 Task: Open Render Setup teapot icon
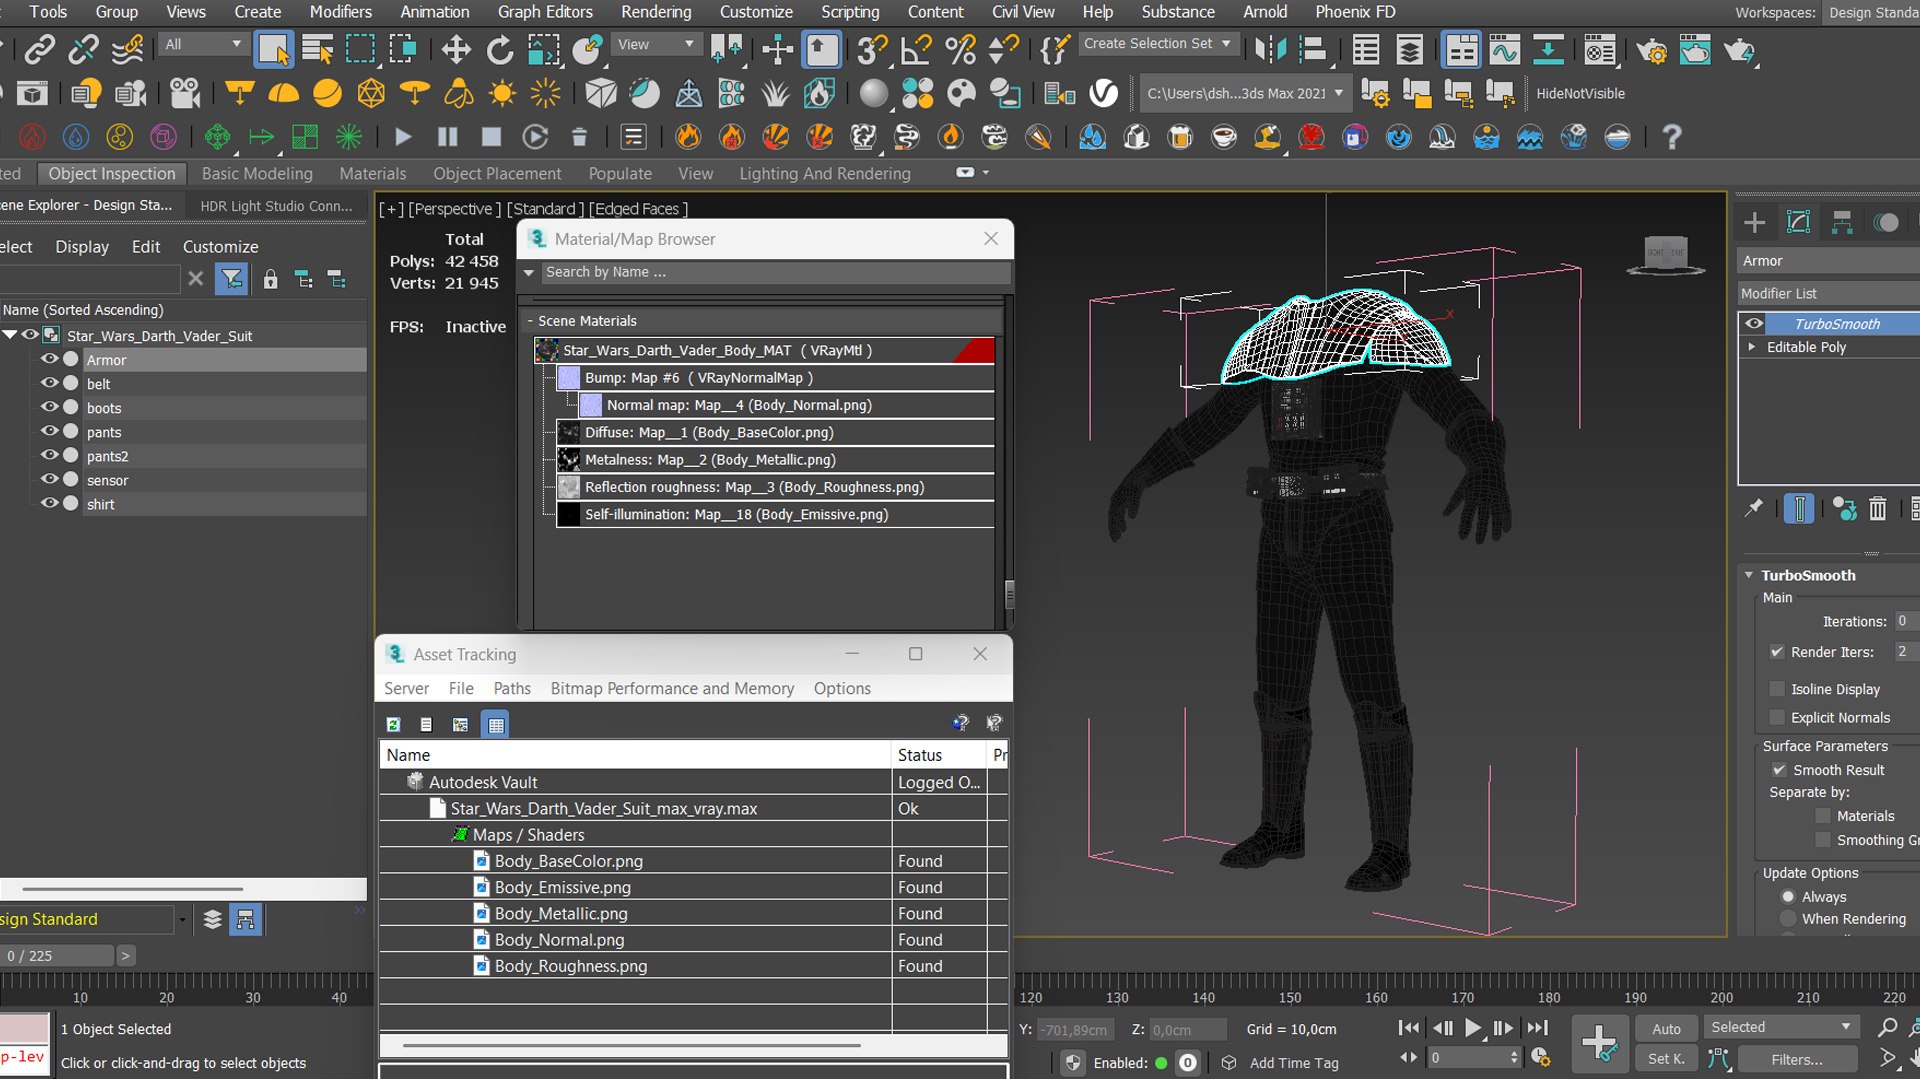1651,49
